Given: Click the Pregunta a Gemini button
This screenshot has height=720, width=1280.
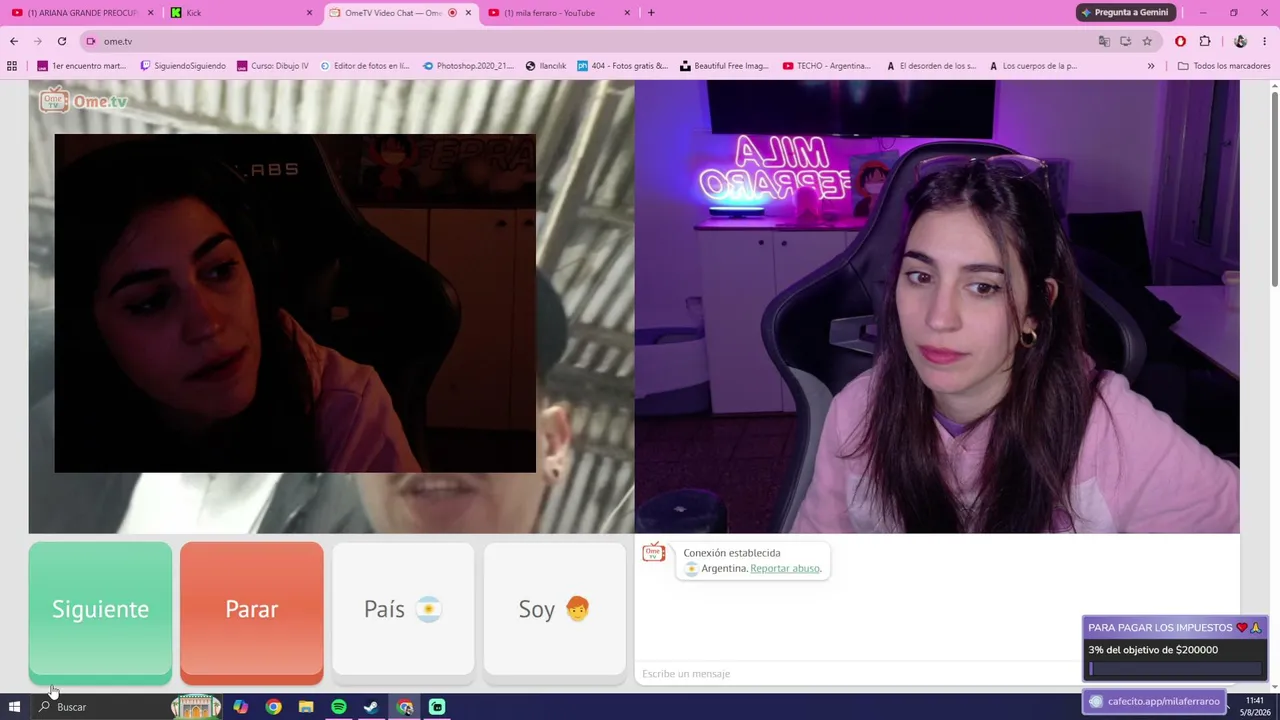Looking at the screenshot, I should 1124,13.
